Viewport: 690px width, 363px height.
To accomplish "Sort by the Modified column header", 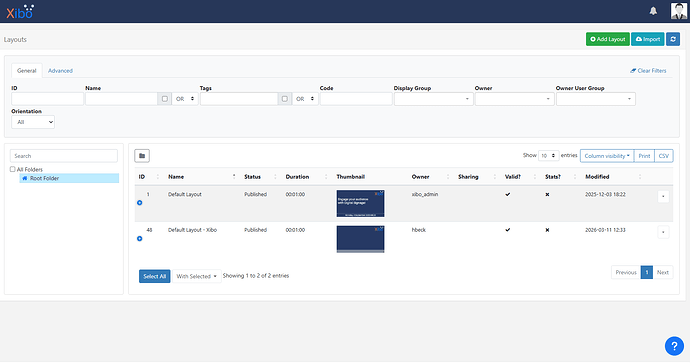I will [613, 176].
